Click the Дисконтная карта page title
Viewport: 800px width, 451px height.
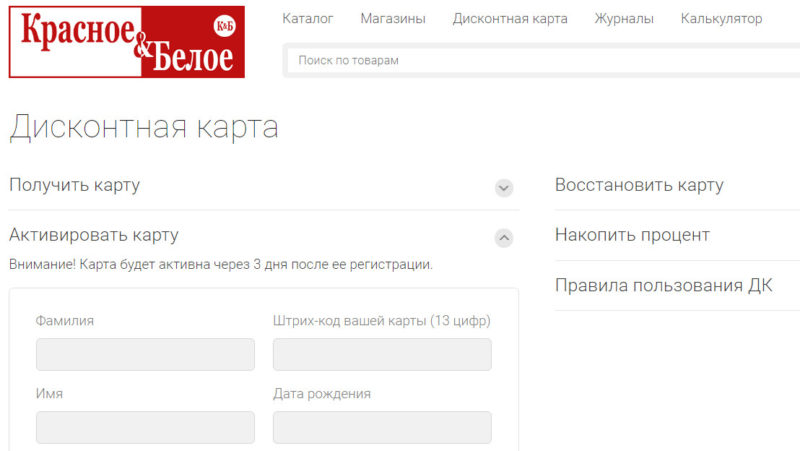click(x=144, y=128)
